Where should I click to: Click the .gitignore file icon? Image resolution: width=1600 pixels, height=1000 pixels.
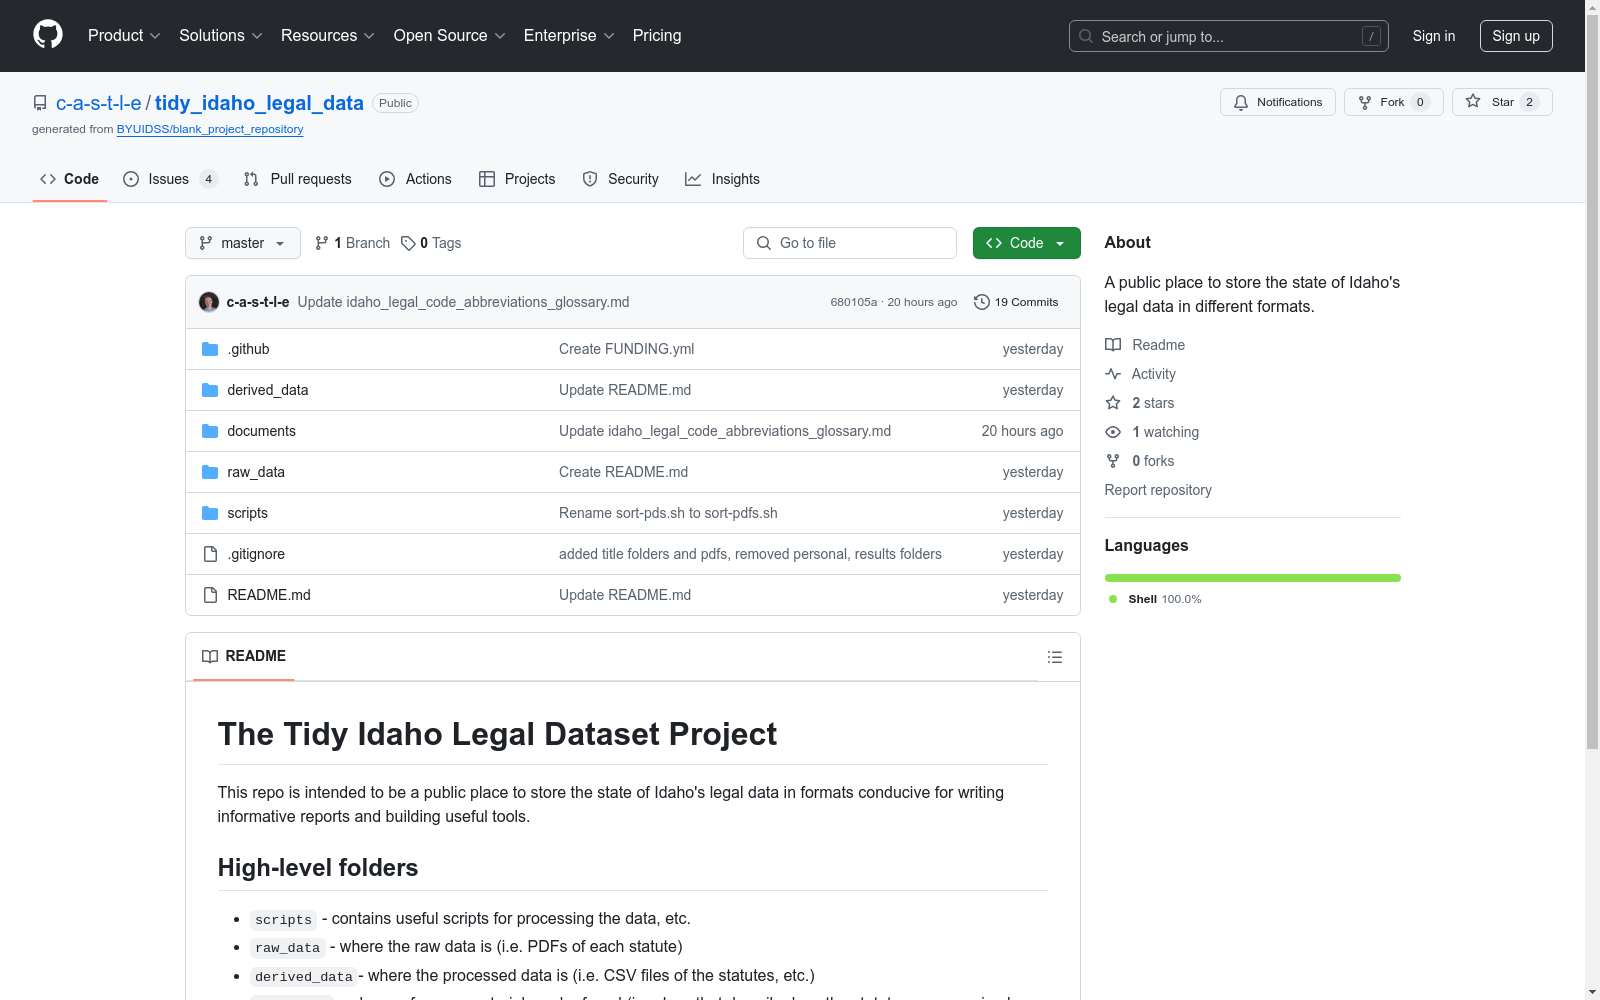(210, 554)
